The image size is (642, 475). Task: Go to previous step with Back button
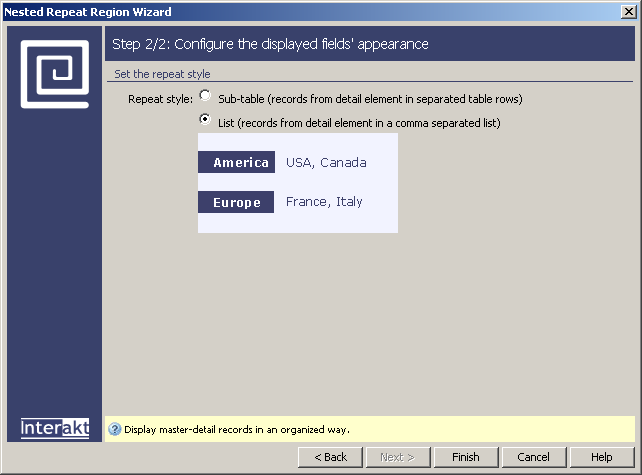point(331,457)
